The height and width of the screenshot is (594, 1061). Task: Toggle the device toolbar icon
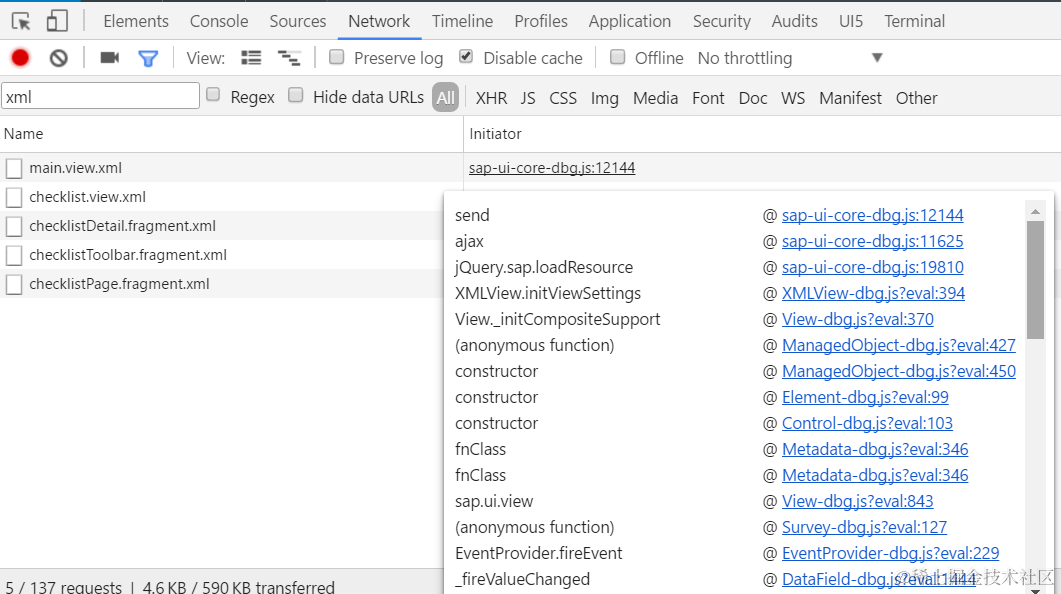click(x=57, y=21)
